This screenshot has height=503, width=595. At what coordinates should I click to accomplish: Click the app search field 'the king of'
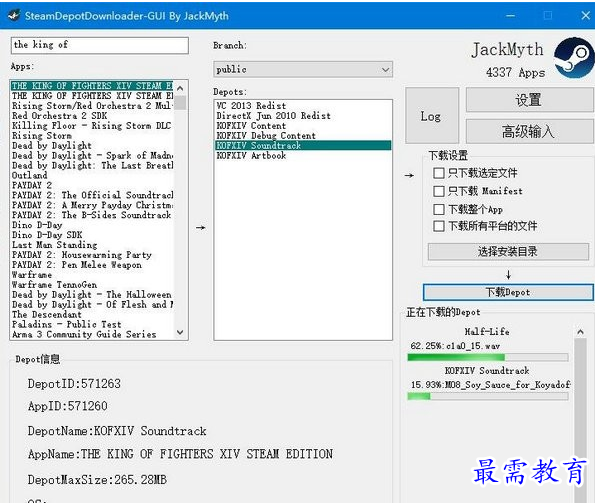click(x=100, y=45)
